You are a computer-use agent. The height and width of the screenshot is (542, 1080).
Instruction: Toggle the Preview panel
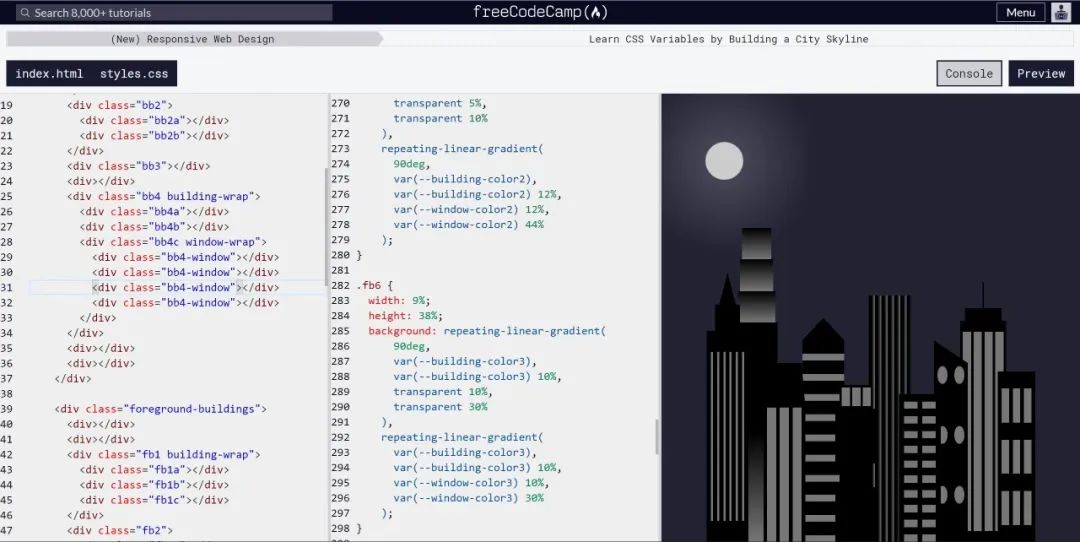[1041, 74]
